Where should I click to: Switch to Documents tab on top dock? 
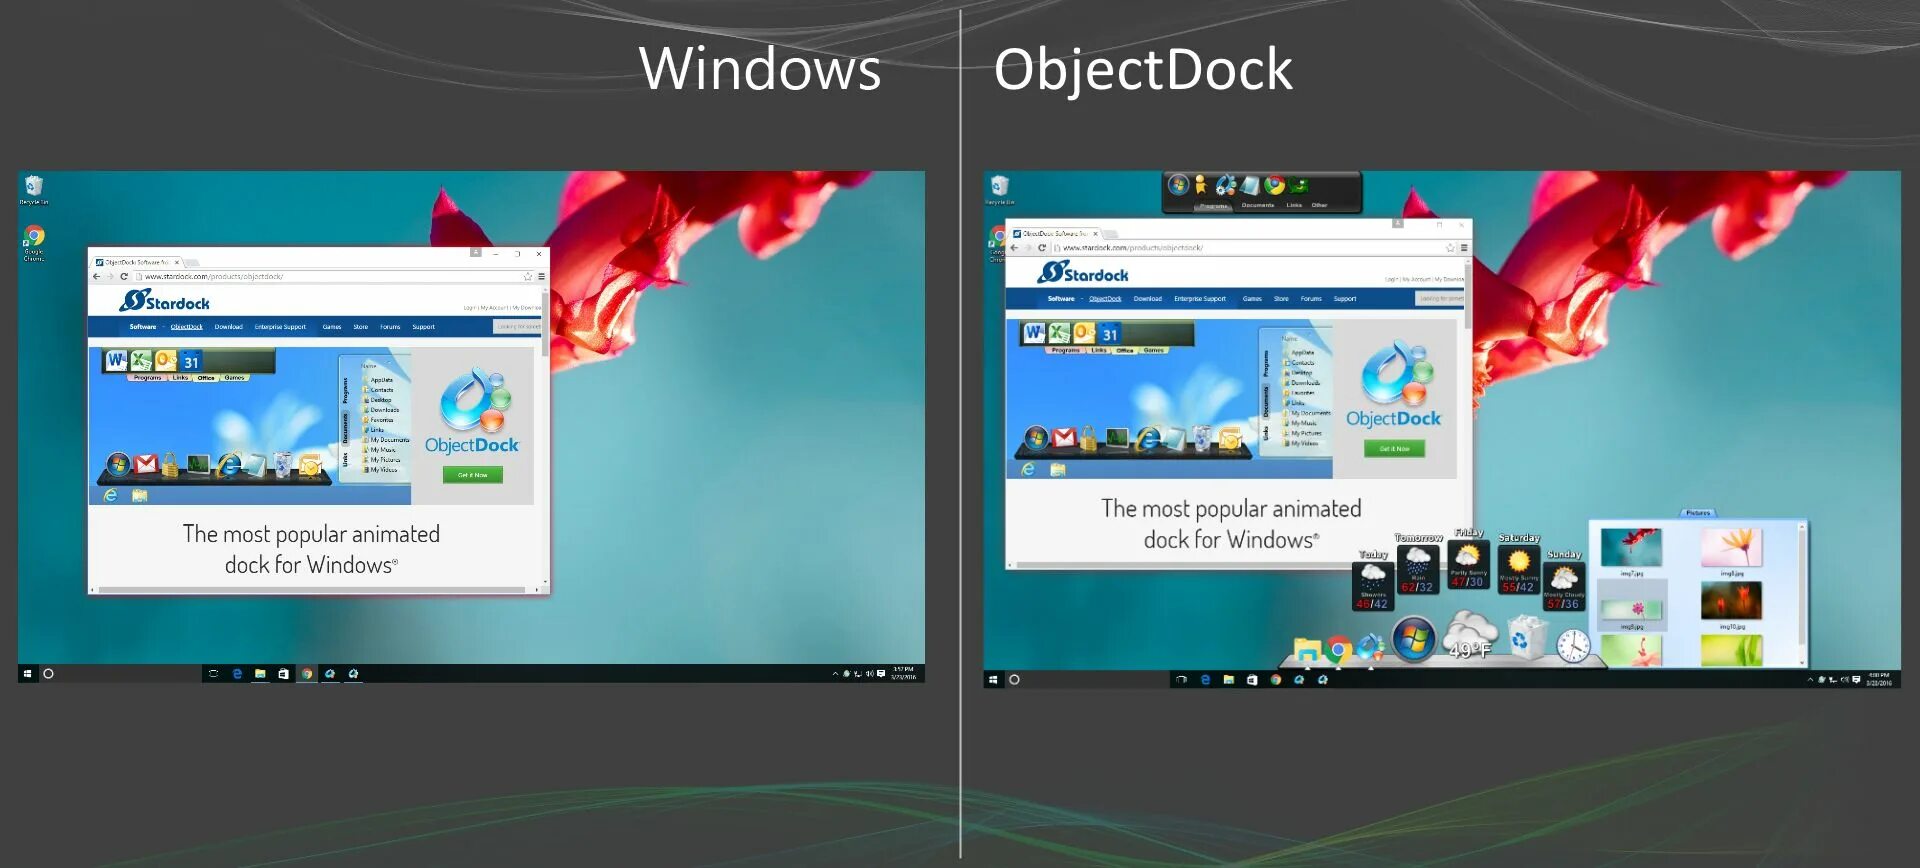coord(1258,205)
